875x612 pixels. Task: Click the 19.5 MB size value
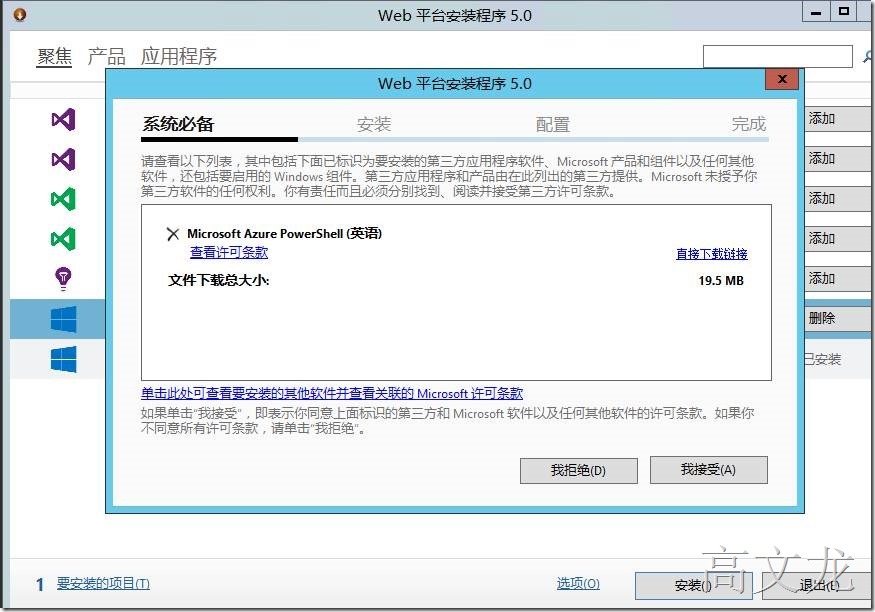click(721, 281)
